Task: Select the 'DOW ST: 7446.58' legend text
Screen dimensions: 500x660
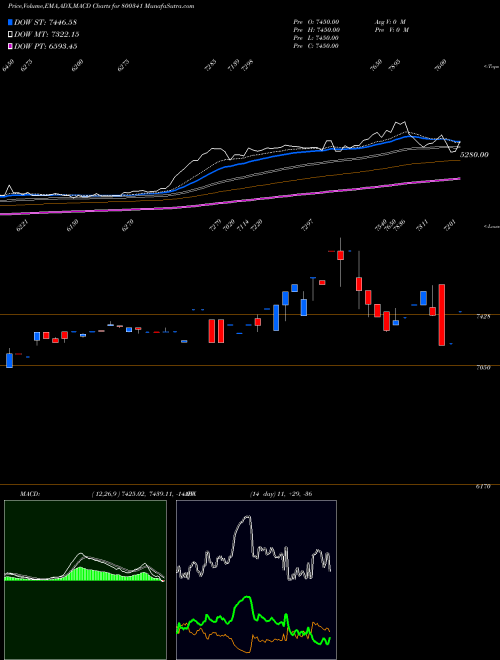Action: coord(45,22)
